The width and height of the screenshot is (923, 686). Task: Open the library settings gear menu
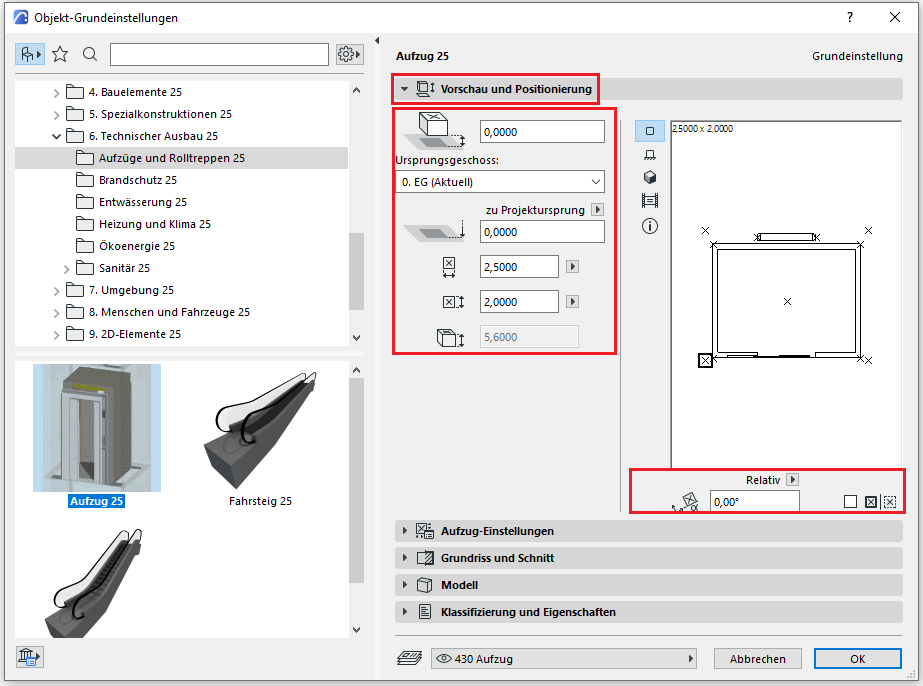coord(348,54)
